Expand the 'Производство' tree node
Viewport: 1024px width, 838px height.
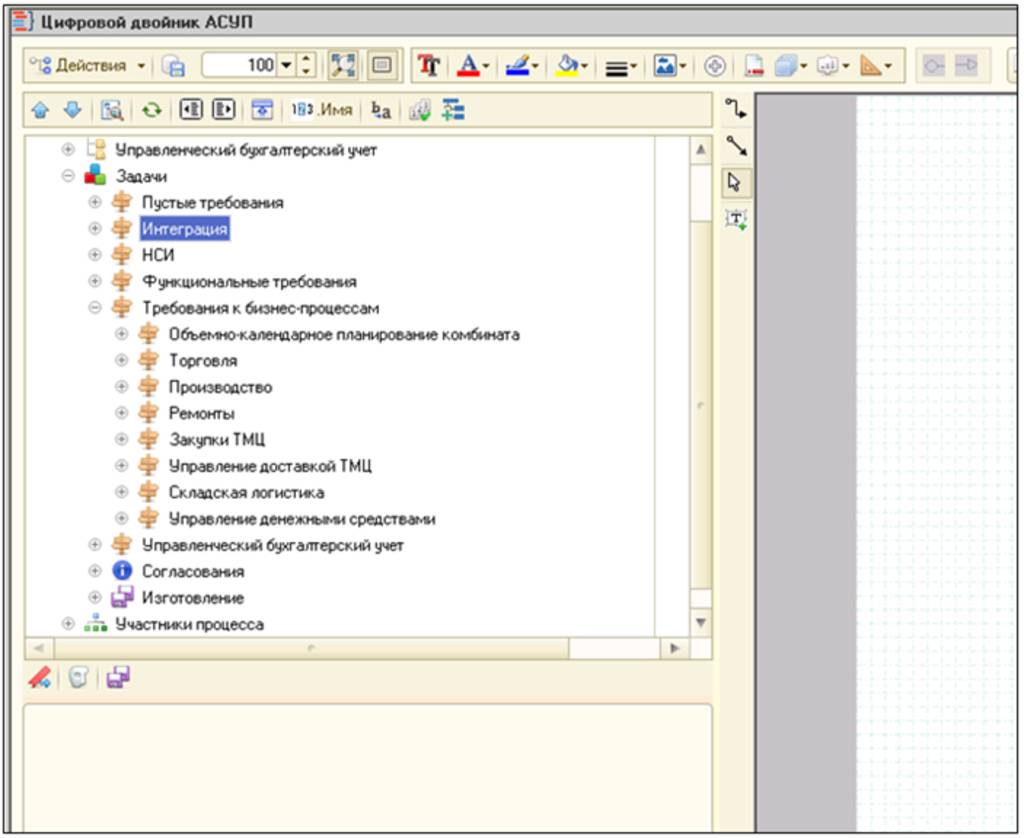[122, 387]
